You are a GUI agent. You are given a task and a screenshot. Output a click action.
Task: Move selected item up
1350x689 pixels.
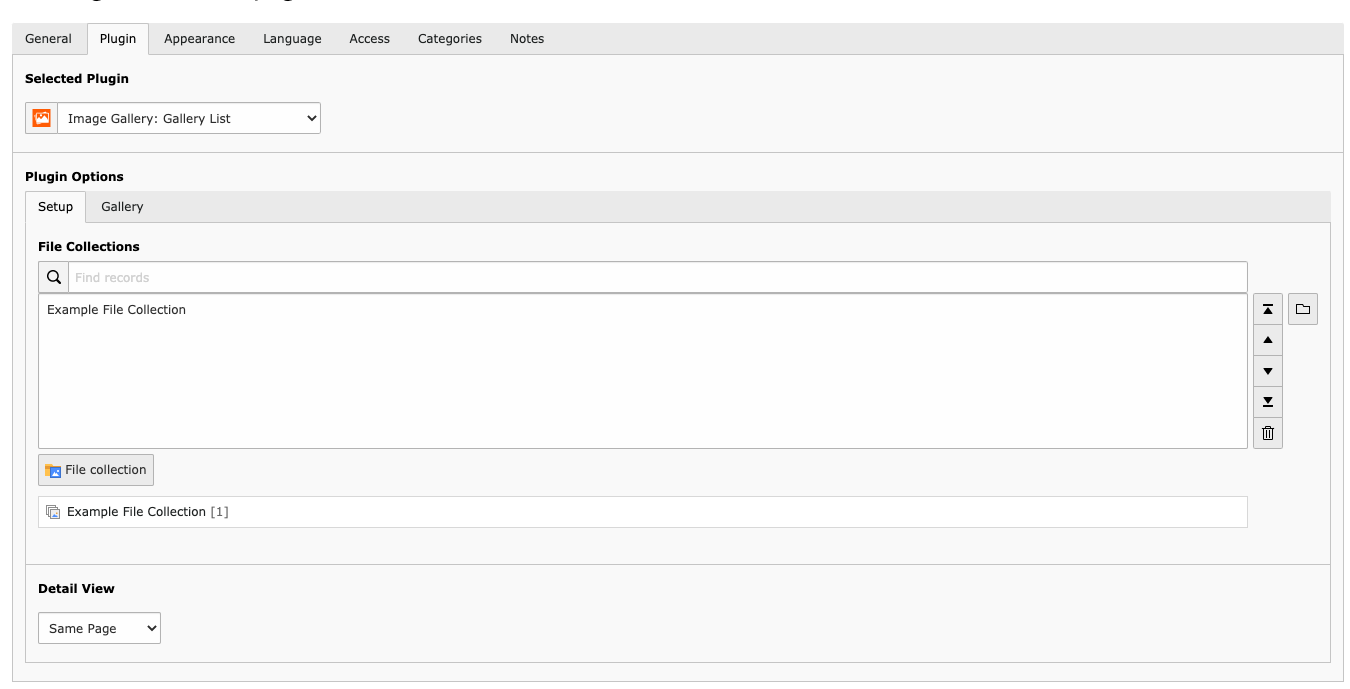1268,340
